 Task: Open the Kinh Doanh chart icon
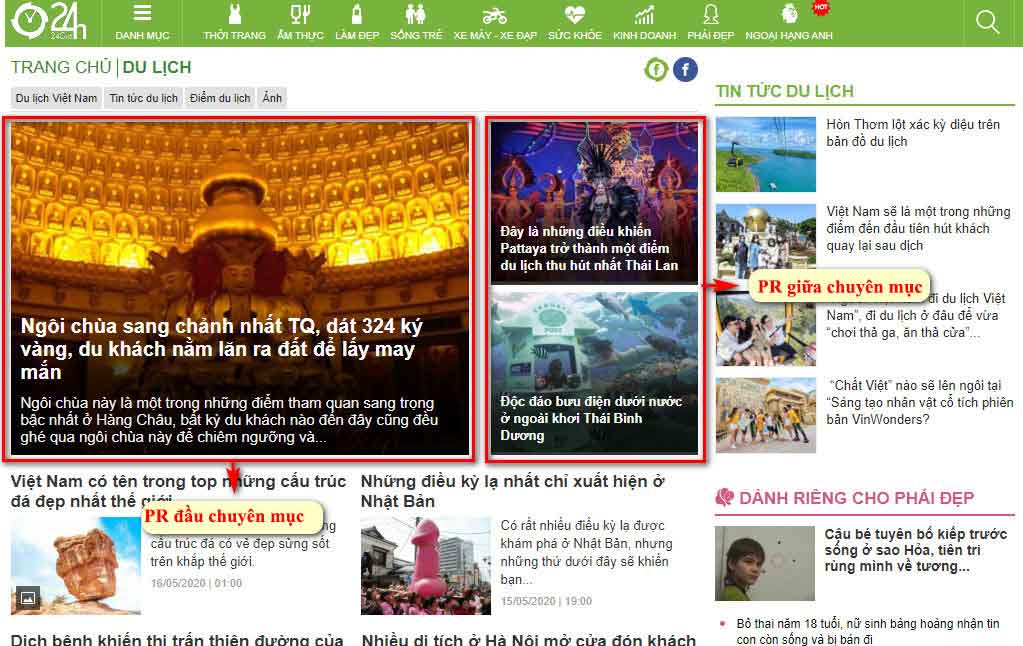644,15
